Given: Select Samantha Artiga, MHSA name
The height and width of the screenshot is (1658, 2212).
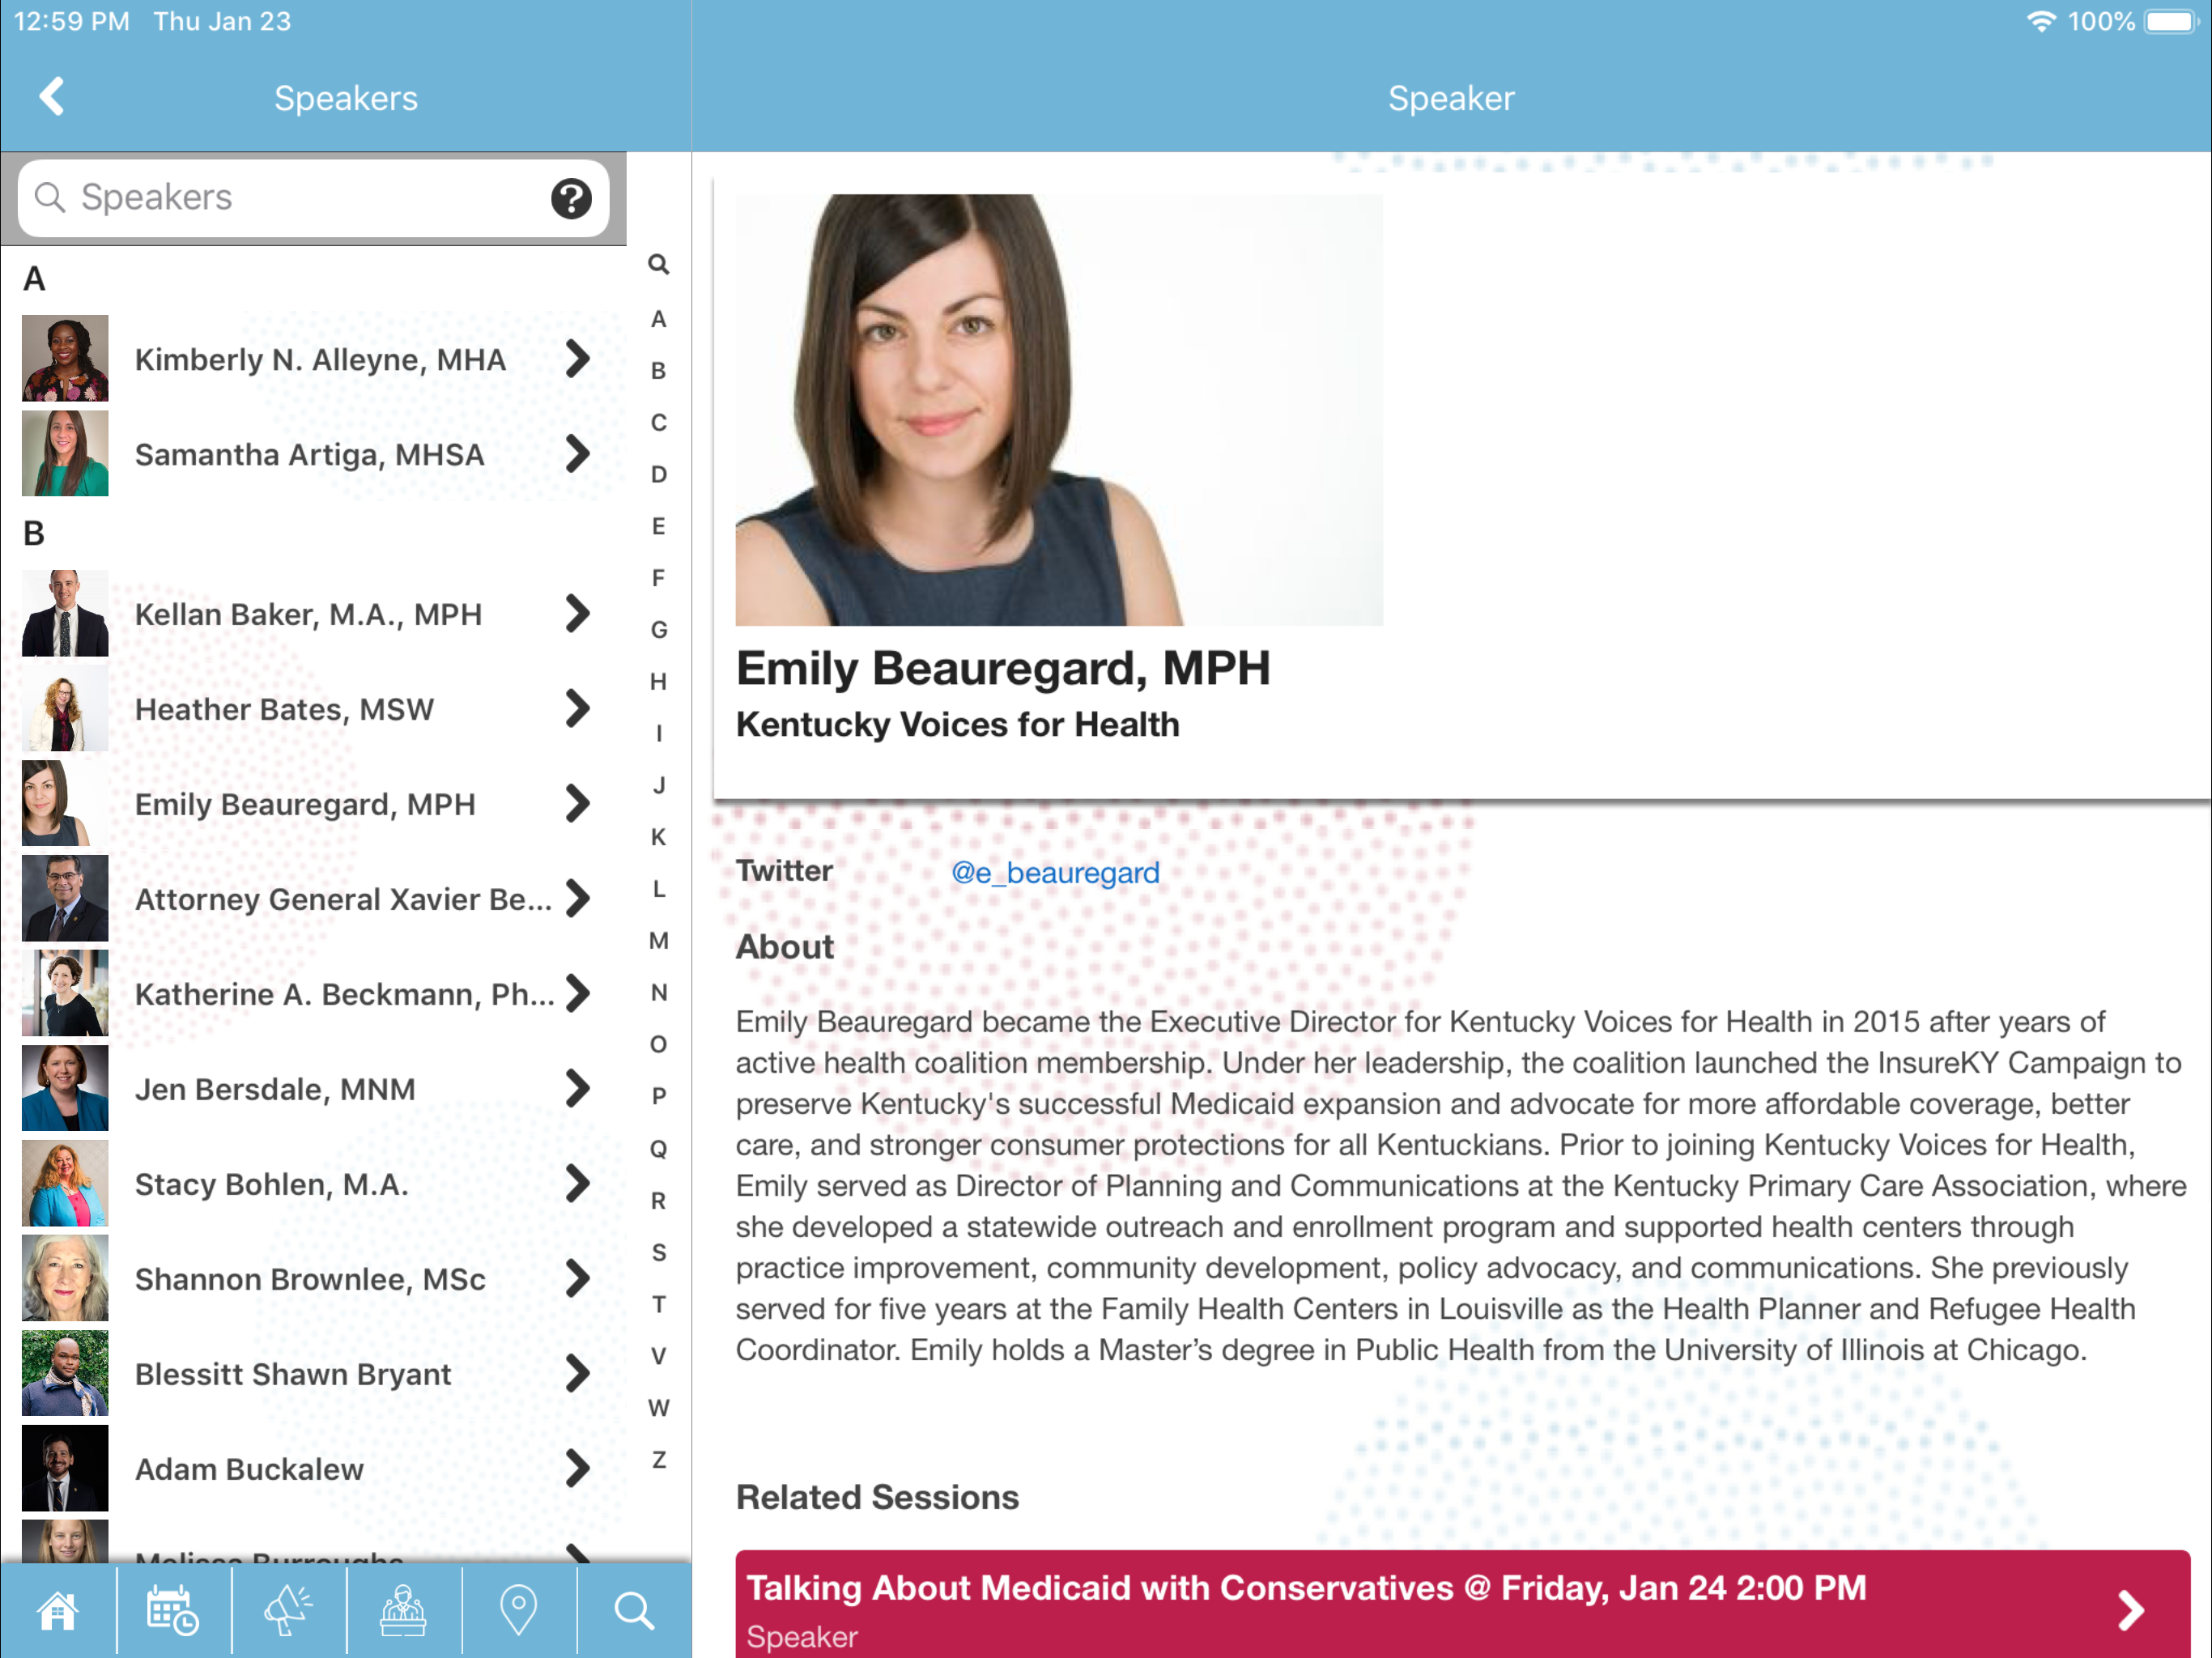Looking at the screenshot, I should point(309,454).
